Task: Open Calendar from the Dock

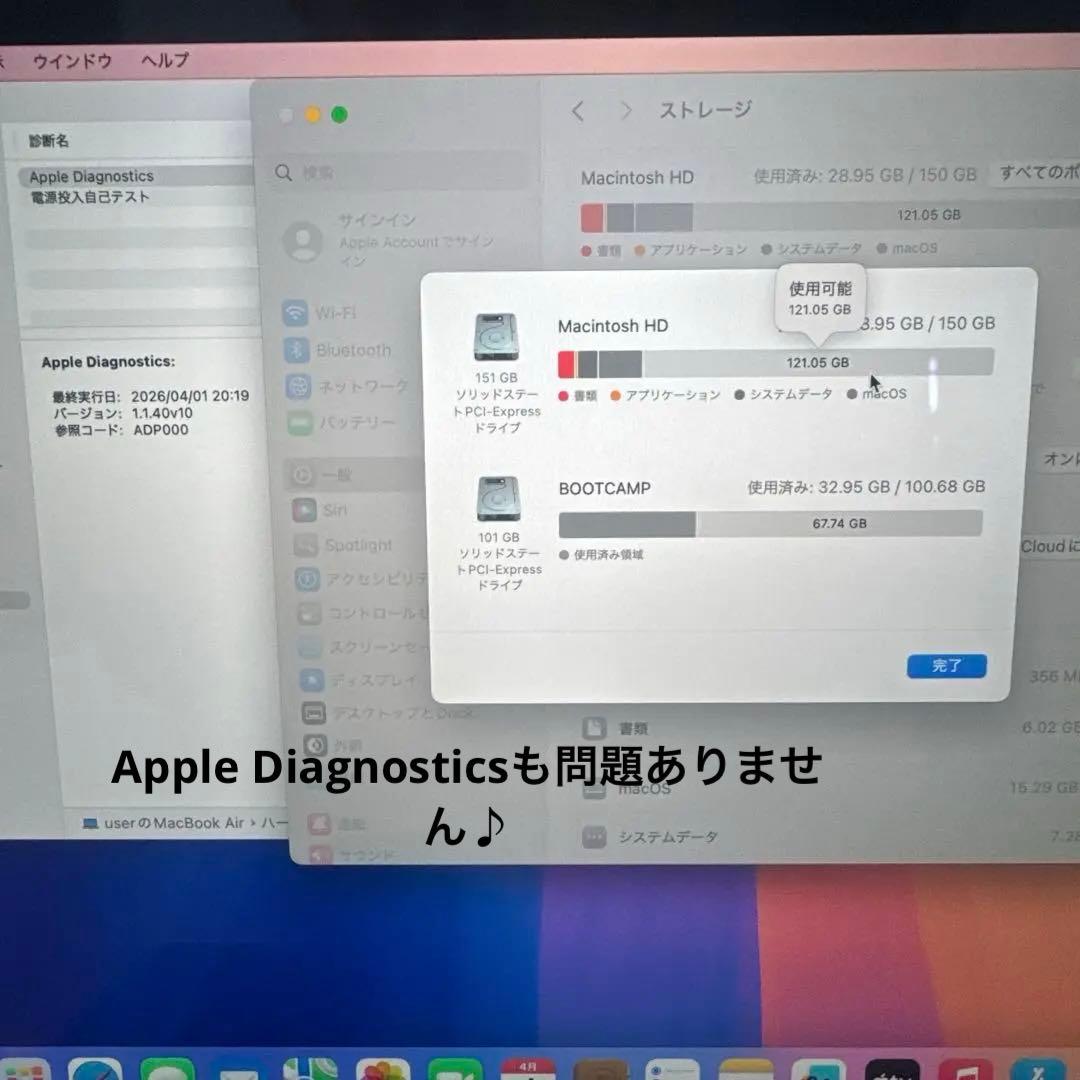Action: pos(528,1069)
